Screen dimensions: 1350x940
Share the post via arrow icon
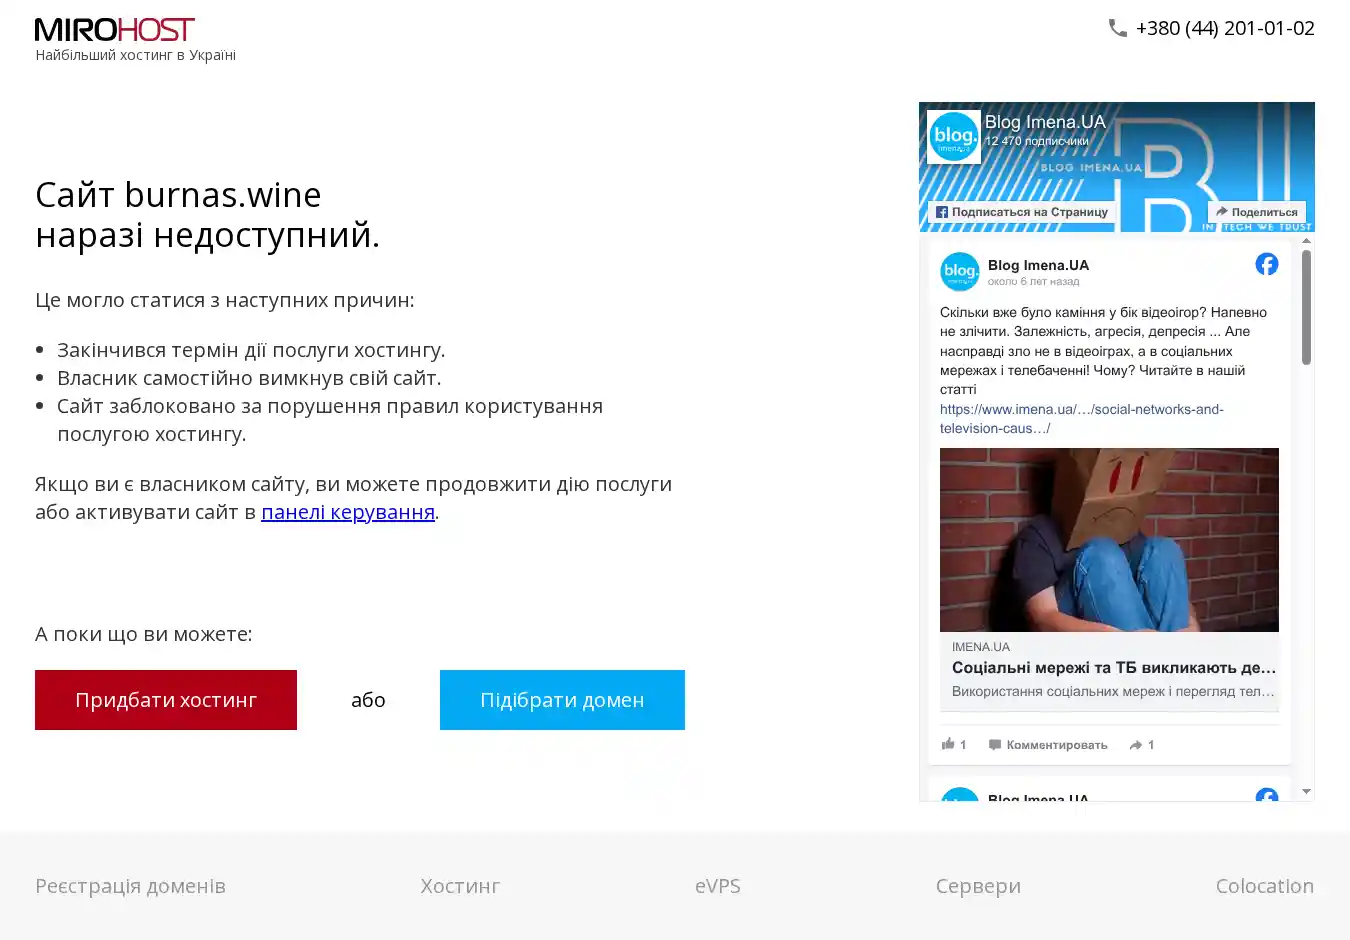point(1136,745)
